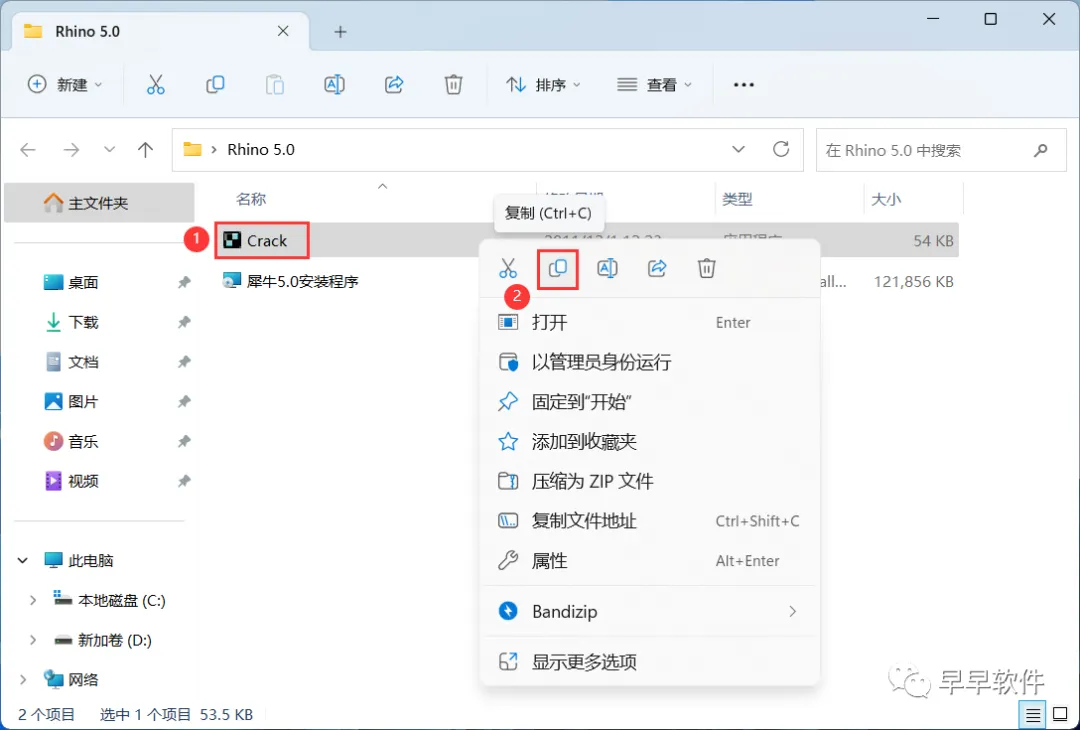Switch to the large icons view in the status bar
This screenshot has height=730, width=1080.
click(1061, 716)
